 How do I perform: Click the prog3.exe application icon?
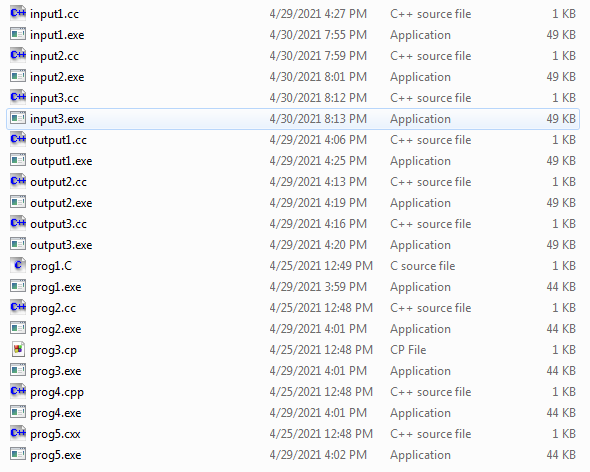18,370
